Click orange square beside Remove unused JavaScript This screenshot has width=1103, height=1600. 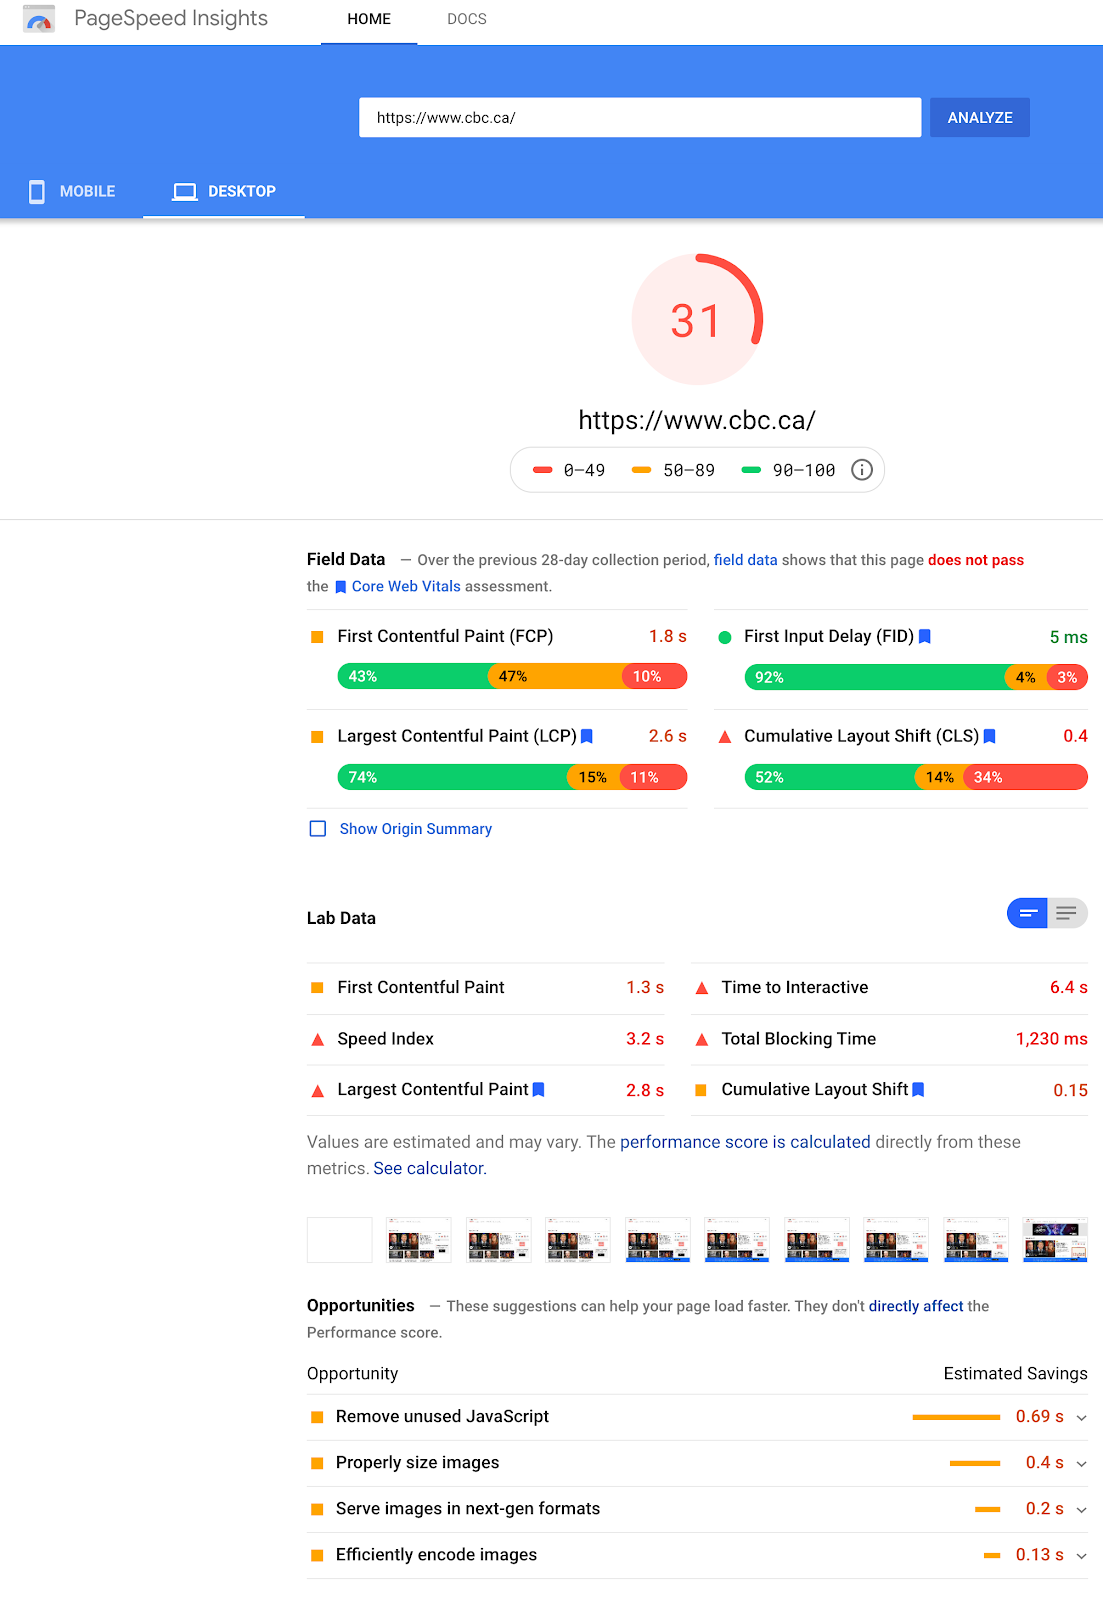(x=317, y=1417)
